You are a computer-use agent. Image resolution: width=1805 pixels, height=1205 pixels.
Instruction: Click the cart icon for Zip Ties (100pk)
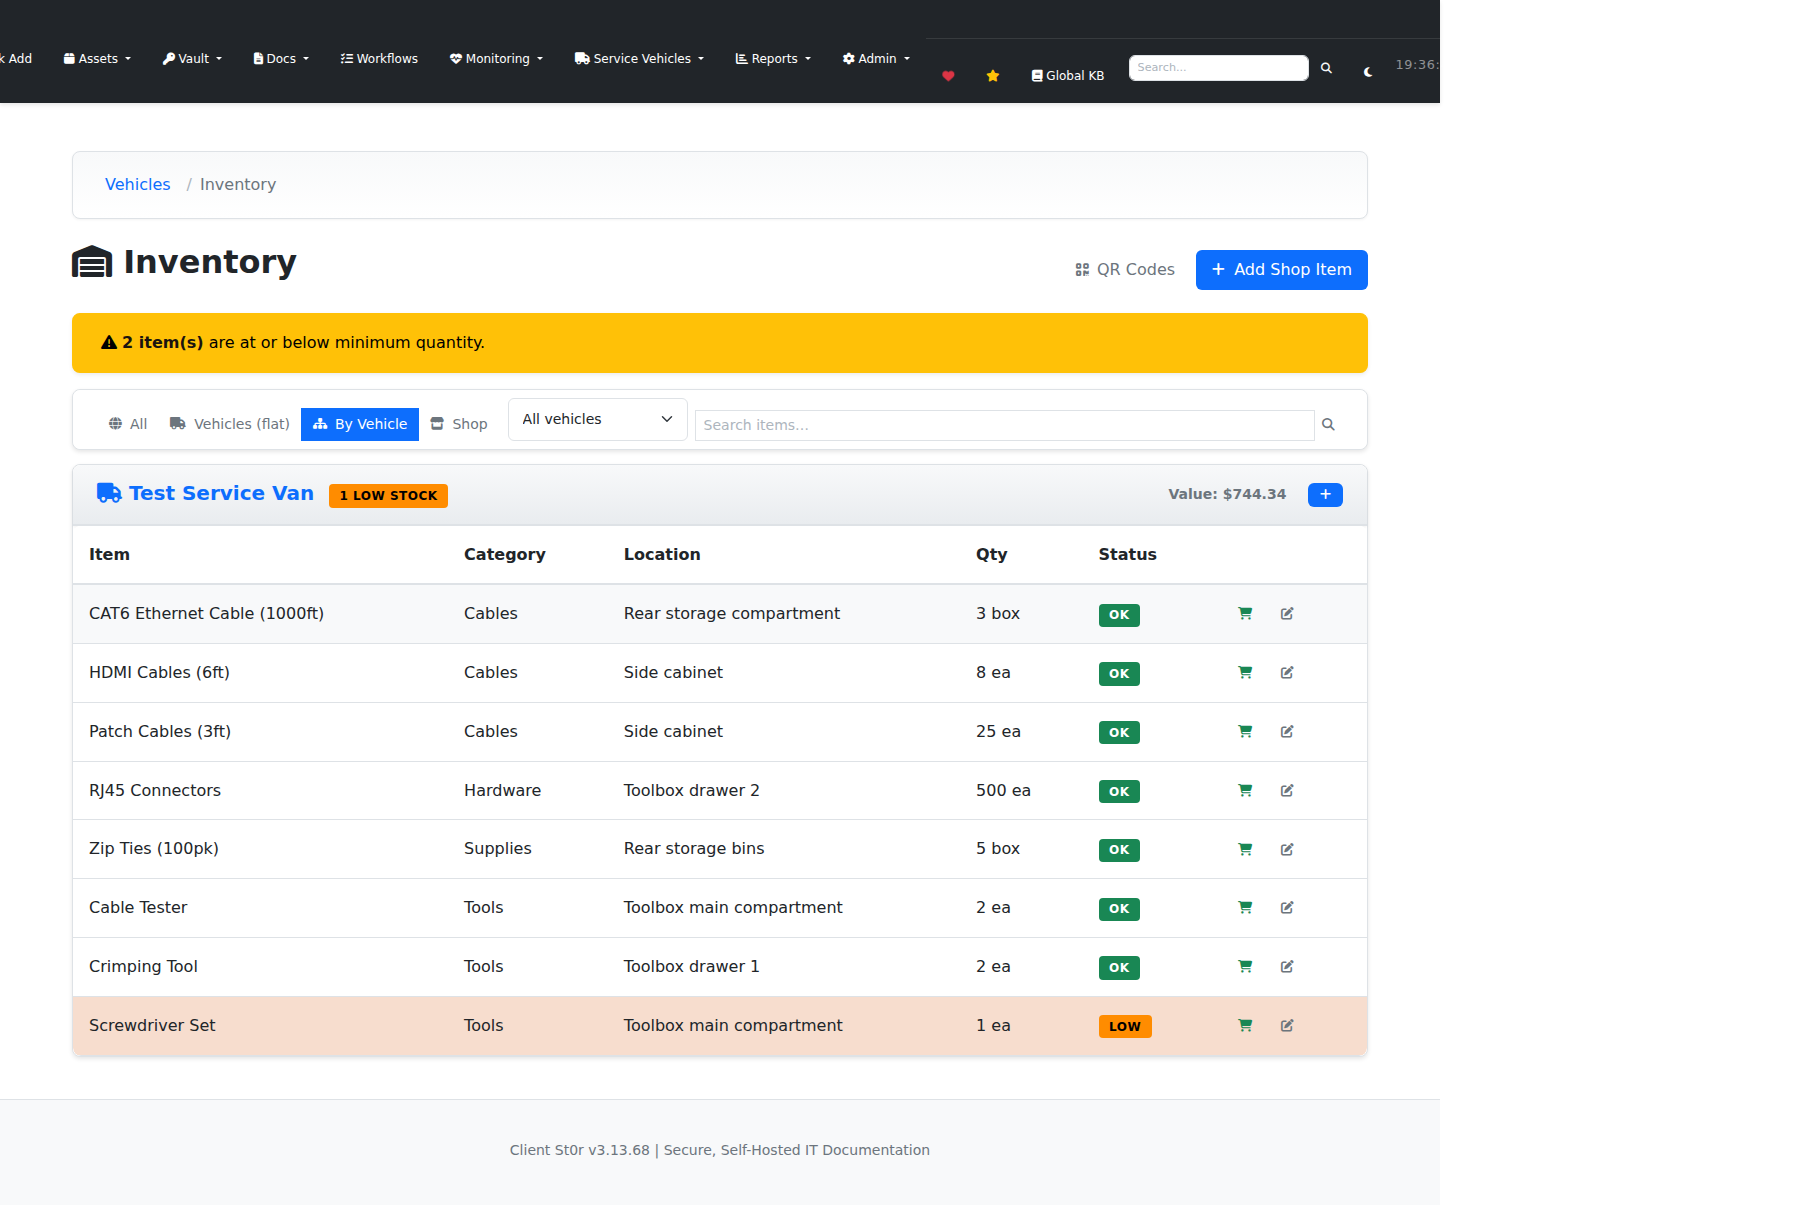pos(1245,850)
